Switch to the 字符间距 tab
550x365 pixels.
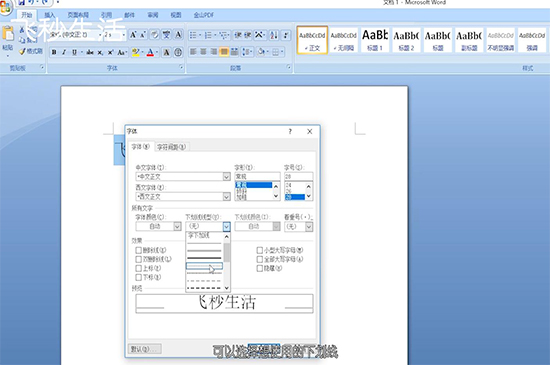(171, 147)
